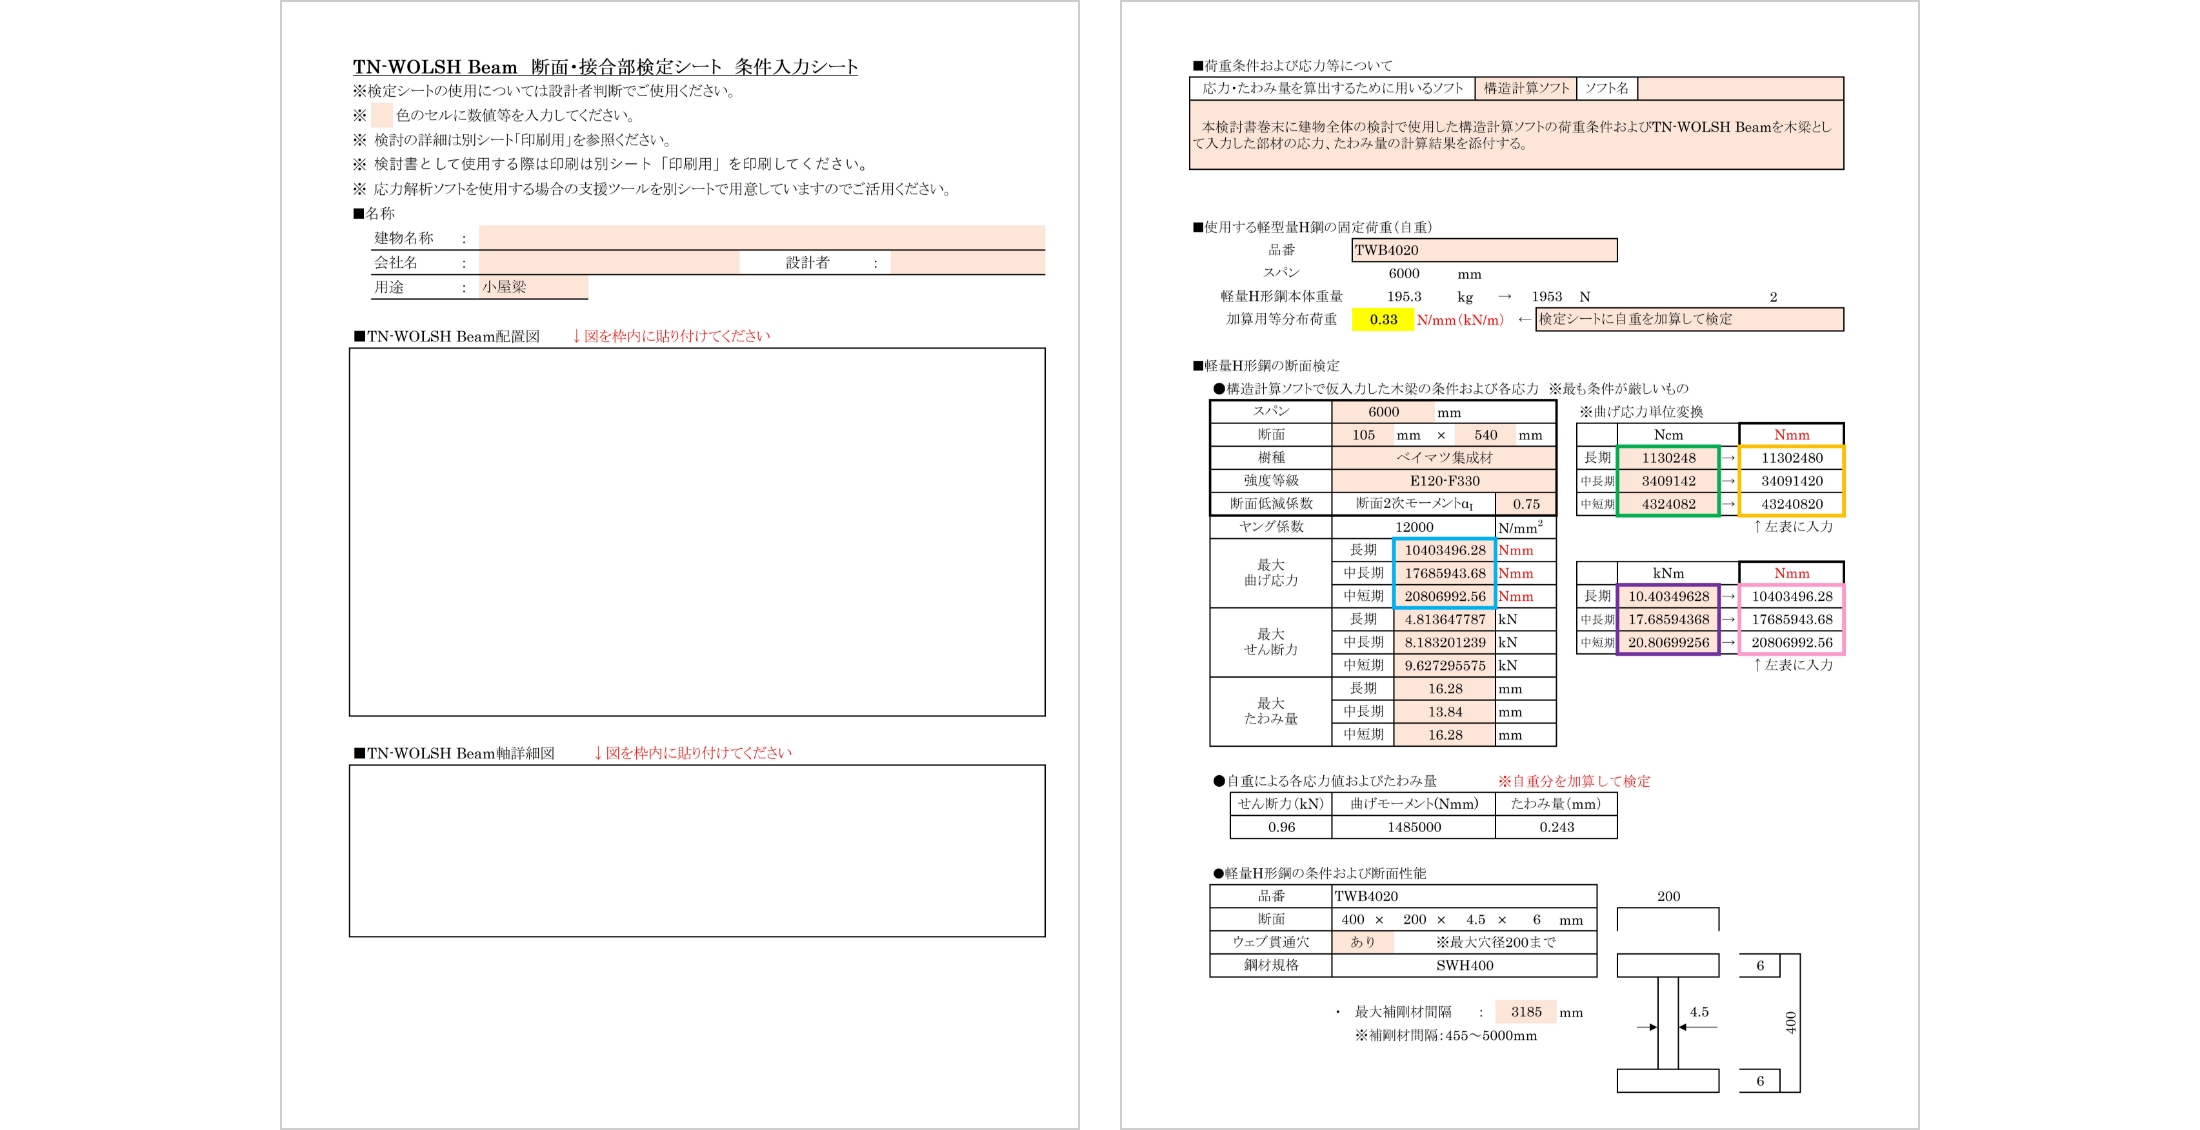Select the kNm 中短期 cell 20.80699256
Image resolution: width=2200 pixels, height=1130 pixels.
1668,642
